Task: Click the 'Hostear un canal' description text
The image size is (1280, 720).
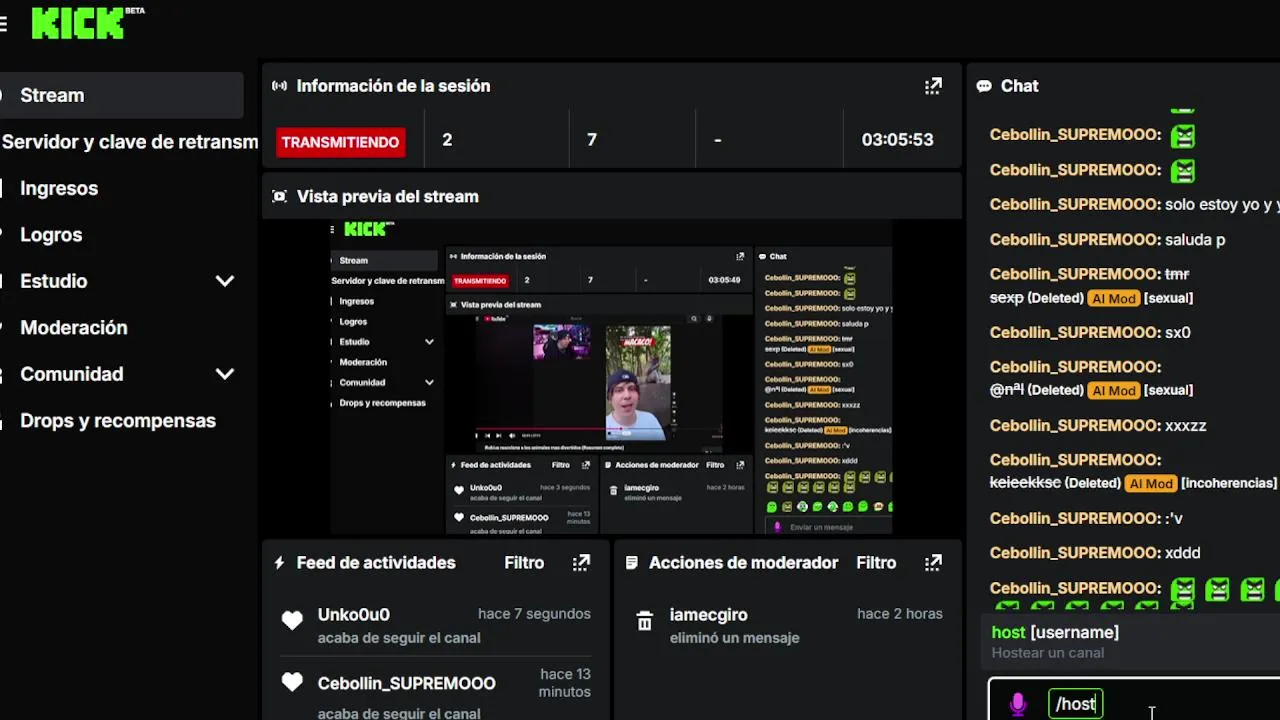Action: pyautogui.click(x=1048, y=653)
